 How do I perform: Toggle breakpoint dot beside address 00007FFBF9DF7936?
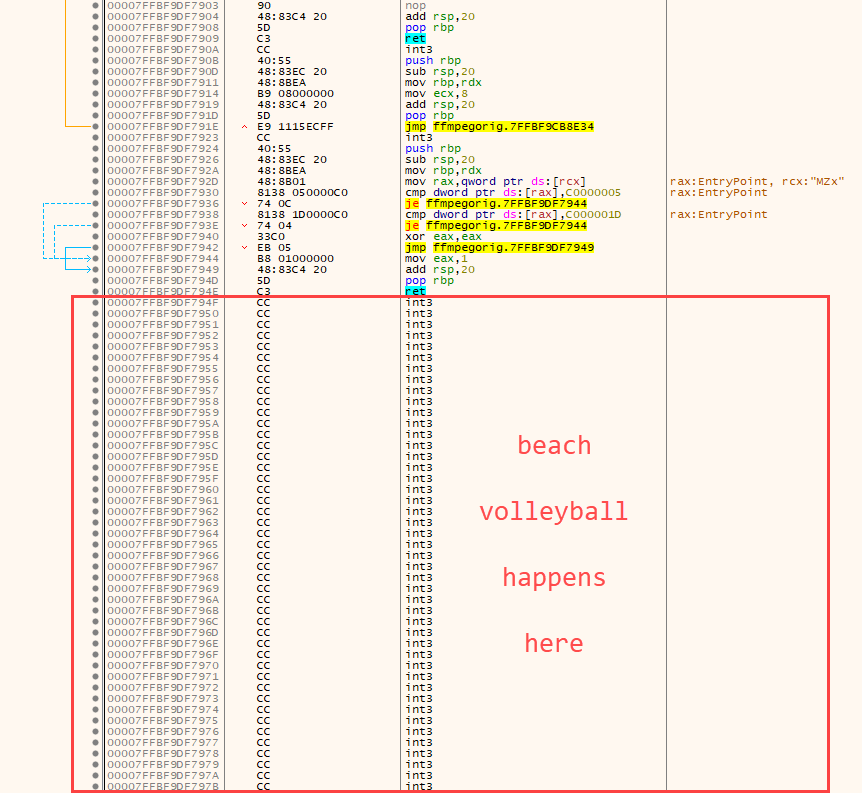pos(95,204)
